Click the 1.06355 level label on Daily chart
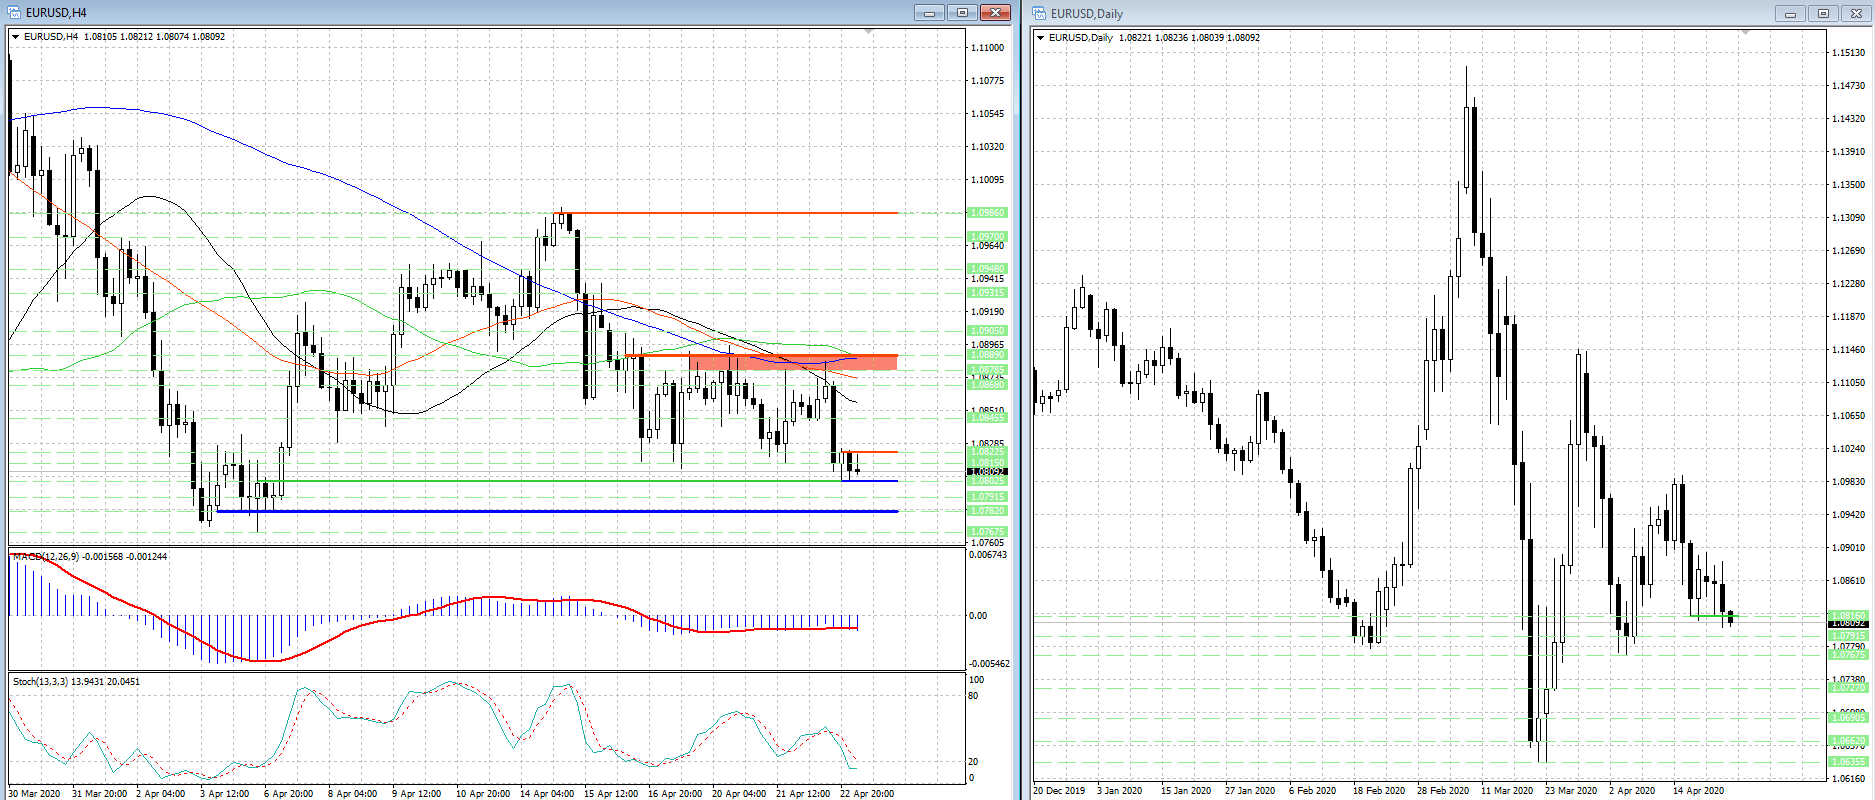 tap(1848, 762)
